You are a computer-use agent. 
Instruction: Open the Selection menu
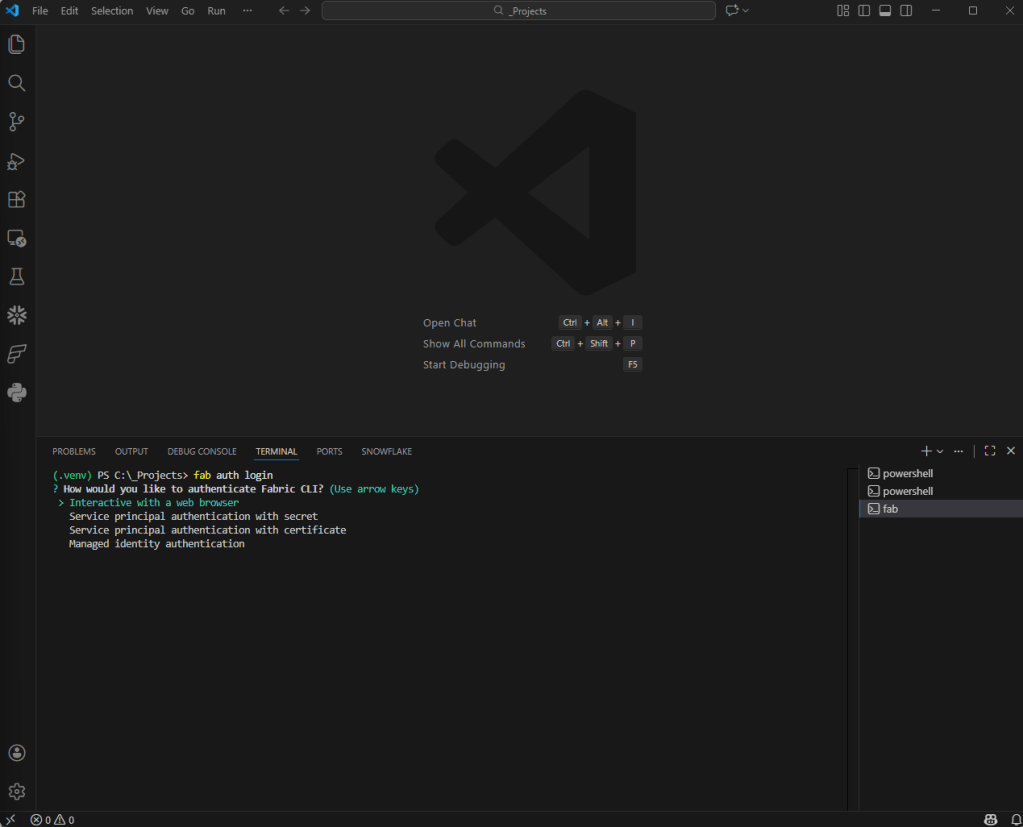pos(112,11)
